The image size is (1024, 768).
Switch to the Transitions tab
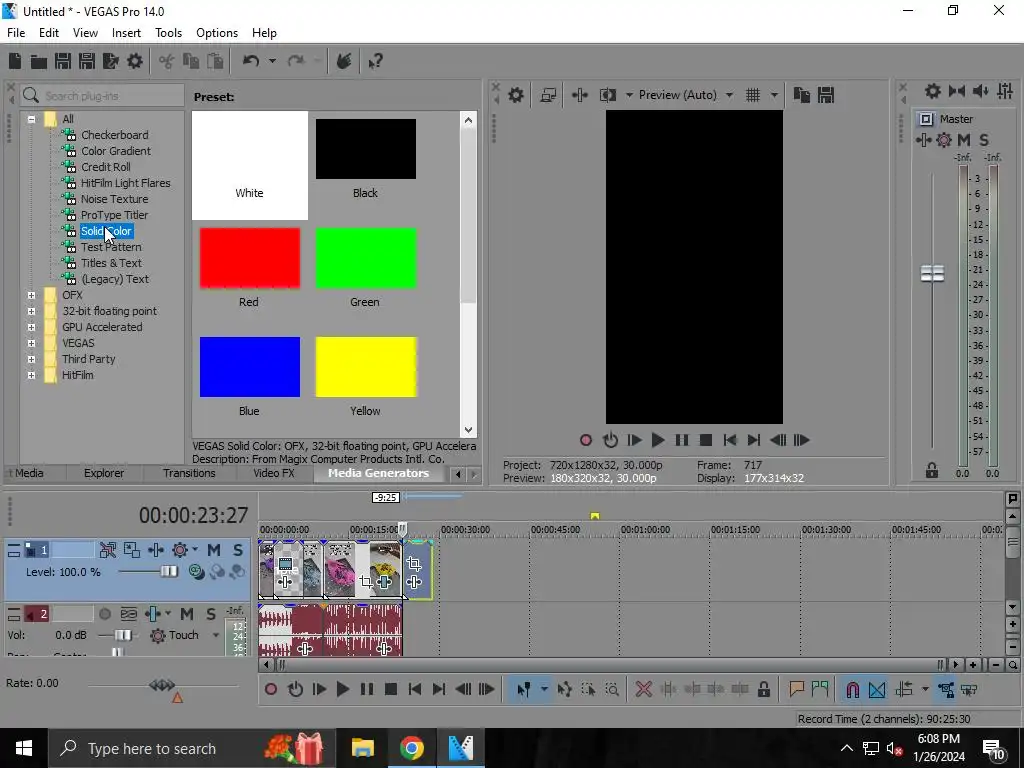(189, 473)
